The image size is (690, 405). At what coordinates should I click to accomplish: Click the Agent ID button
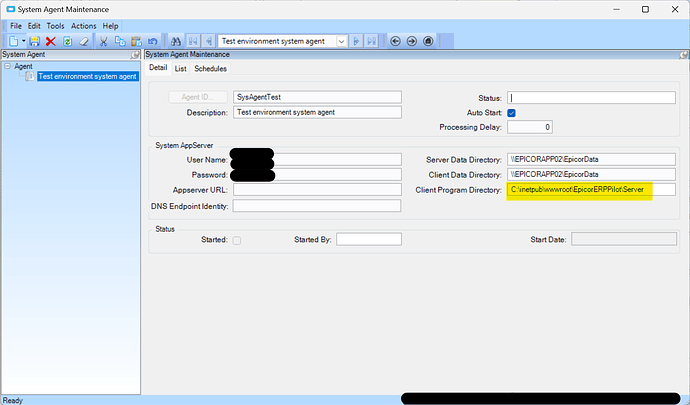point(198,97)
